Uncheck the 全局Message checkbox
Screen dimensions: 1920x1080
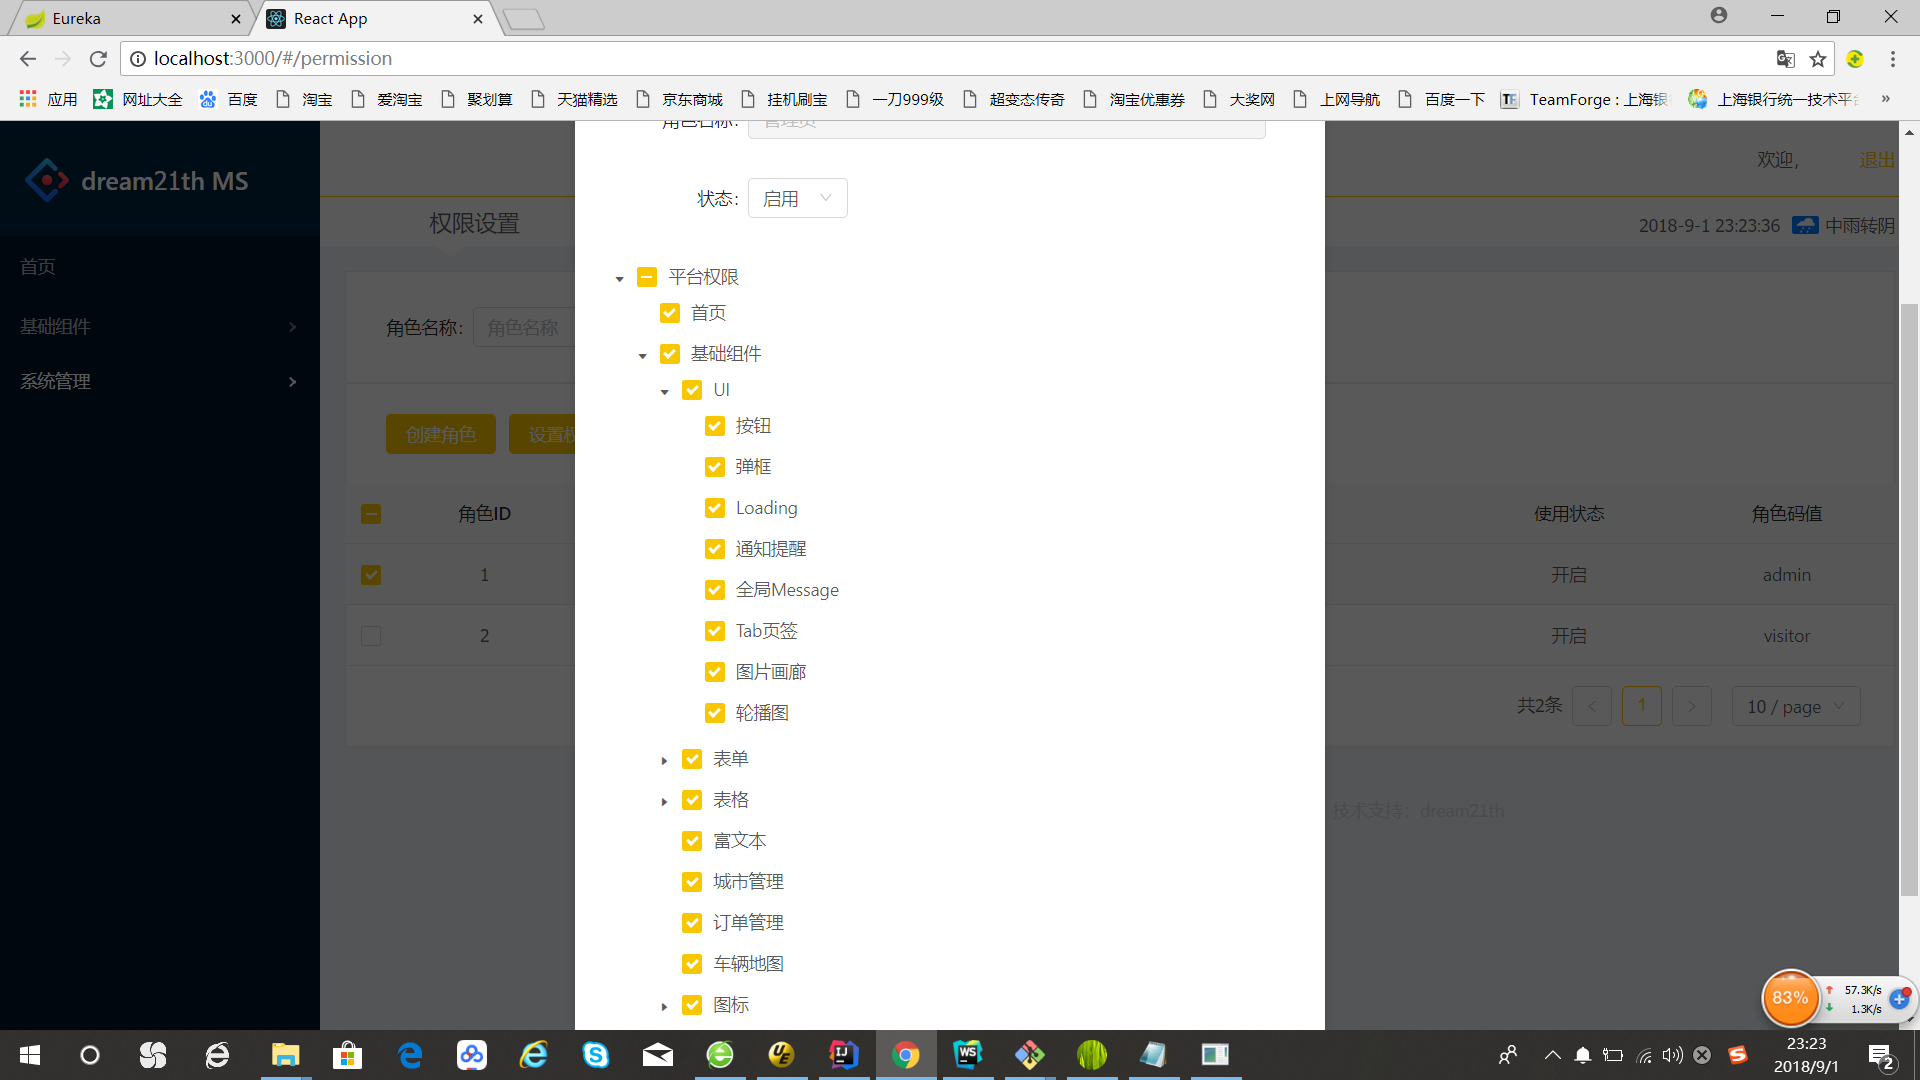click(x=715, y=590)
